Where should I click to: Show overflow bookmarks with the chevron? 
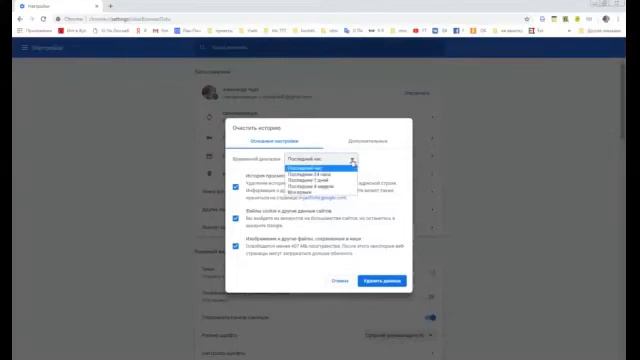coord(569,31)
